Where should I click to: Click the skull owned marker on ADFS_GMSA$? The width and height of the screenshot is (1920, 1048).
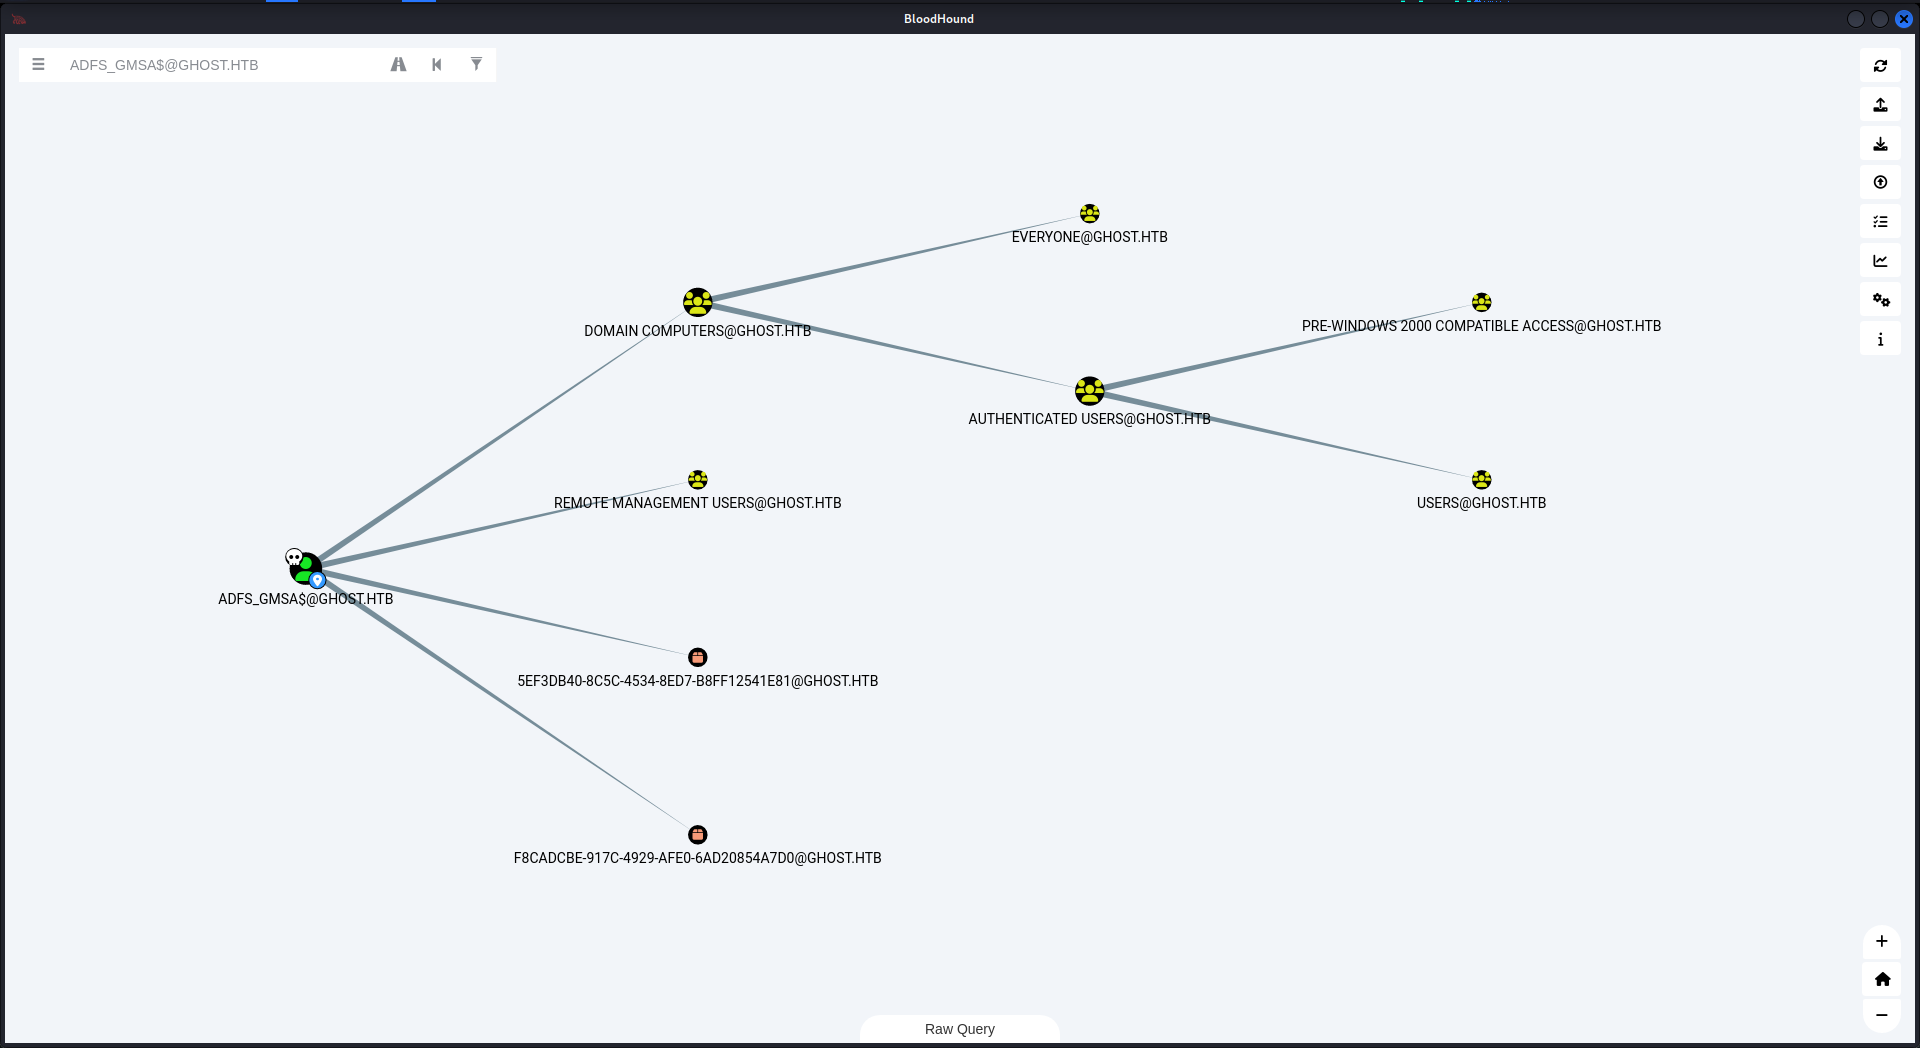click(x=294, y=557)
